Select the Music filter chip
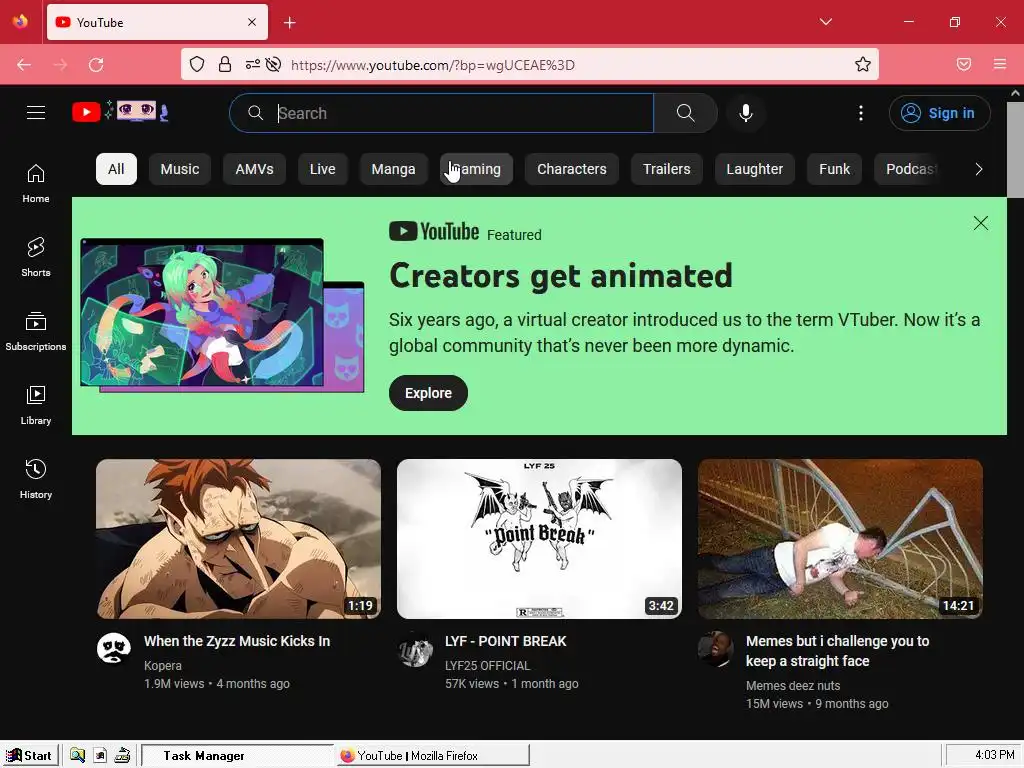 [x=180, y=169]
